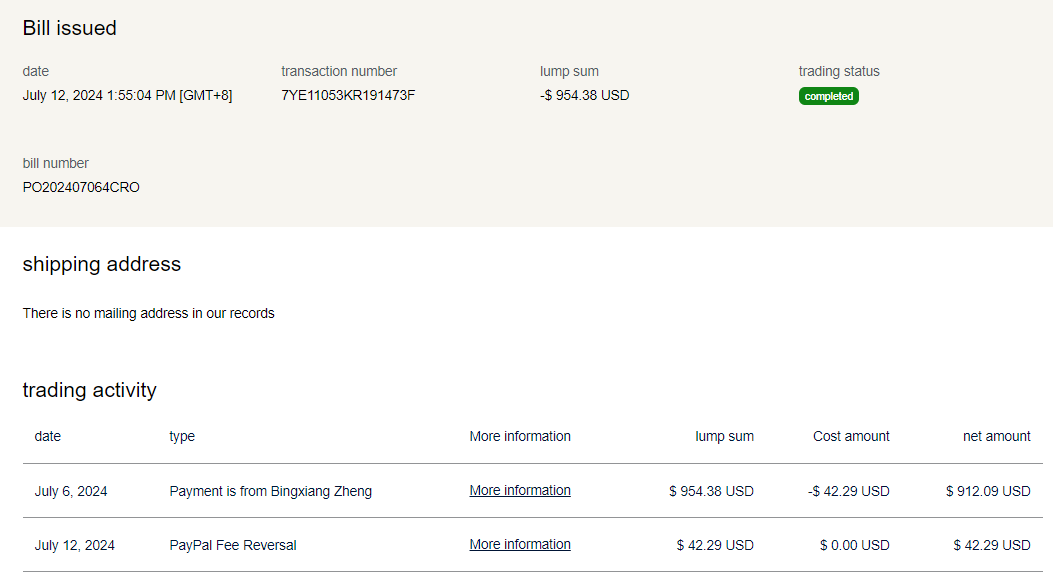Select the PayPal Fee Reversal row type

[x=233, y=545]
